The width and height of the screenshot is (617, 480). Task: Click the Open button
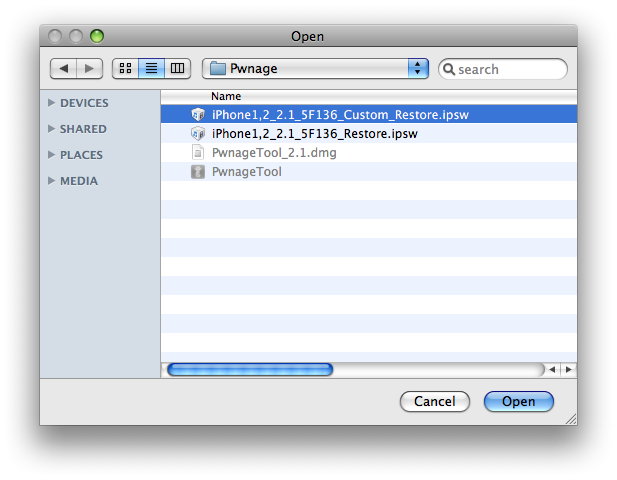click(519, 401)
